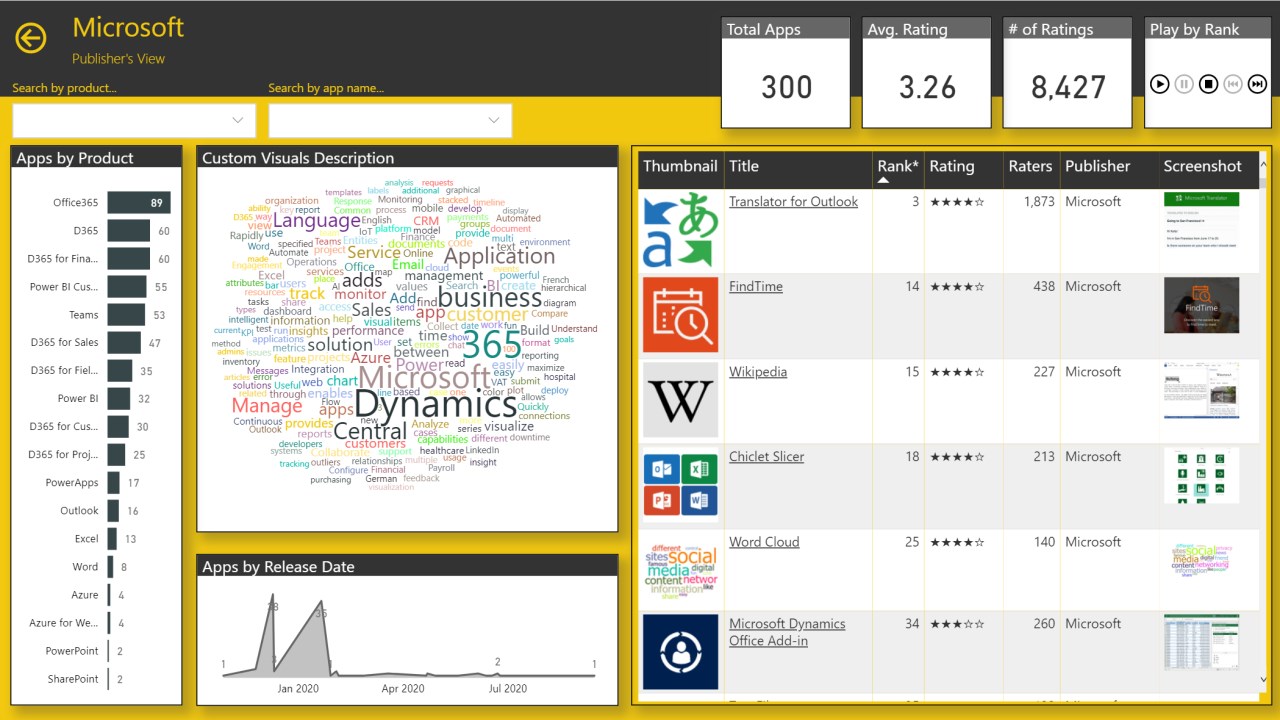
Task: View the FindTime screenshot image
Action: tap(1201, 305)
